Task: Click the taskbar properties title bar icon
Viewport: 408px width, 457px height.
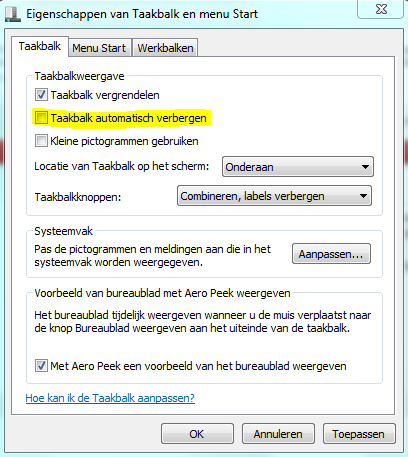Action: 13,14
